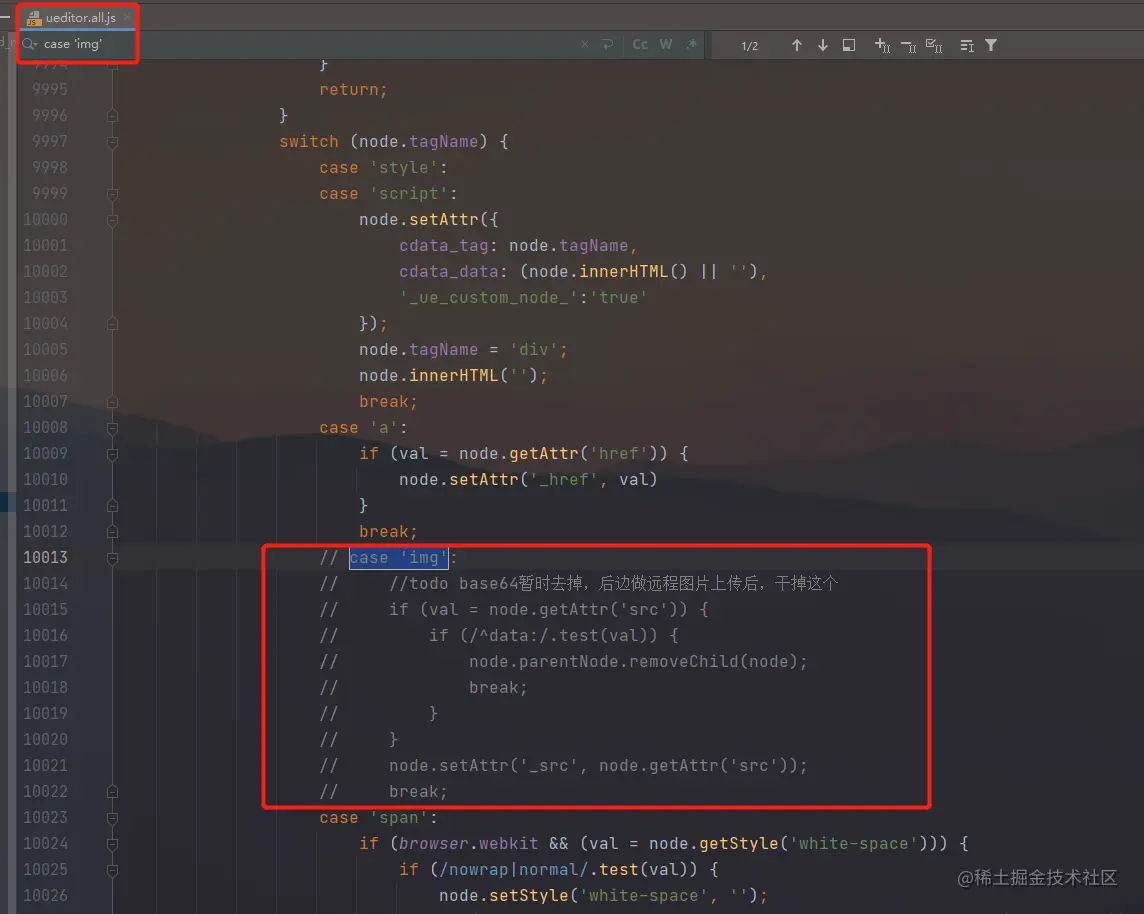Collapse the fold marker at line 10013
Screen dimensions: 1144x914
112,558
